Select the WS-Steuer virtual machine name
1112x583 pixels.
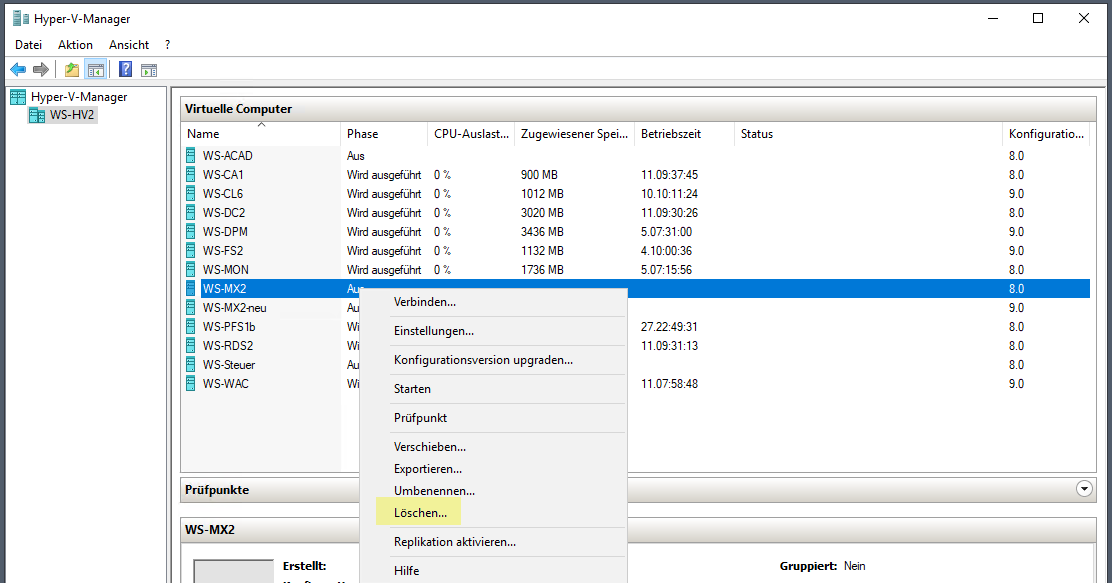pyautogui.click(x=229, y=365)
